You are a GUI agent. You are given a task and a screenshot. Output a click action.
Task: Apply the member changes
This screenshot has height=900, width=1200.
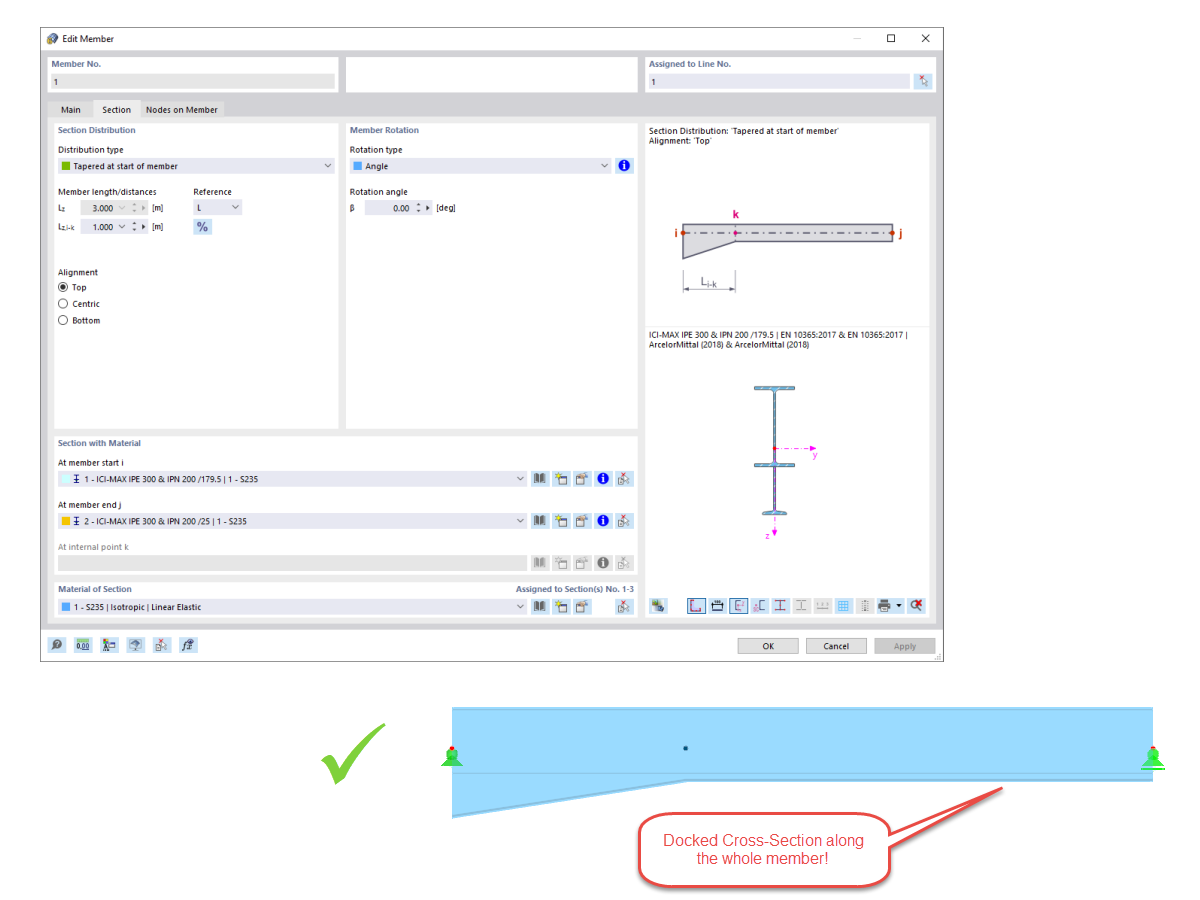(x=904, y=645)
